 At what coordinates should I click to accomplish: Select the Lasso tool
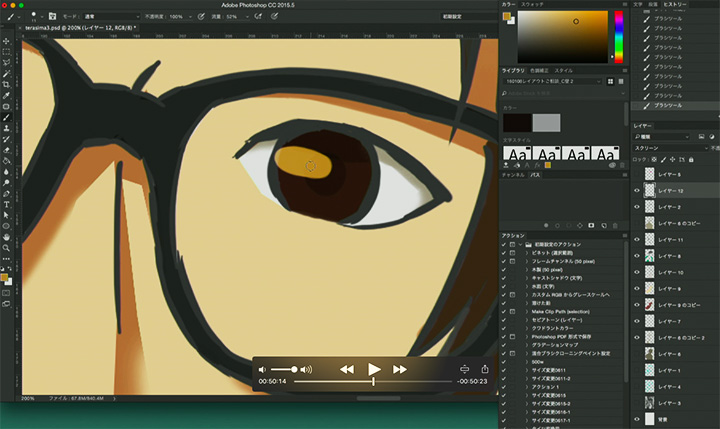pos(6,63)
